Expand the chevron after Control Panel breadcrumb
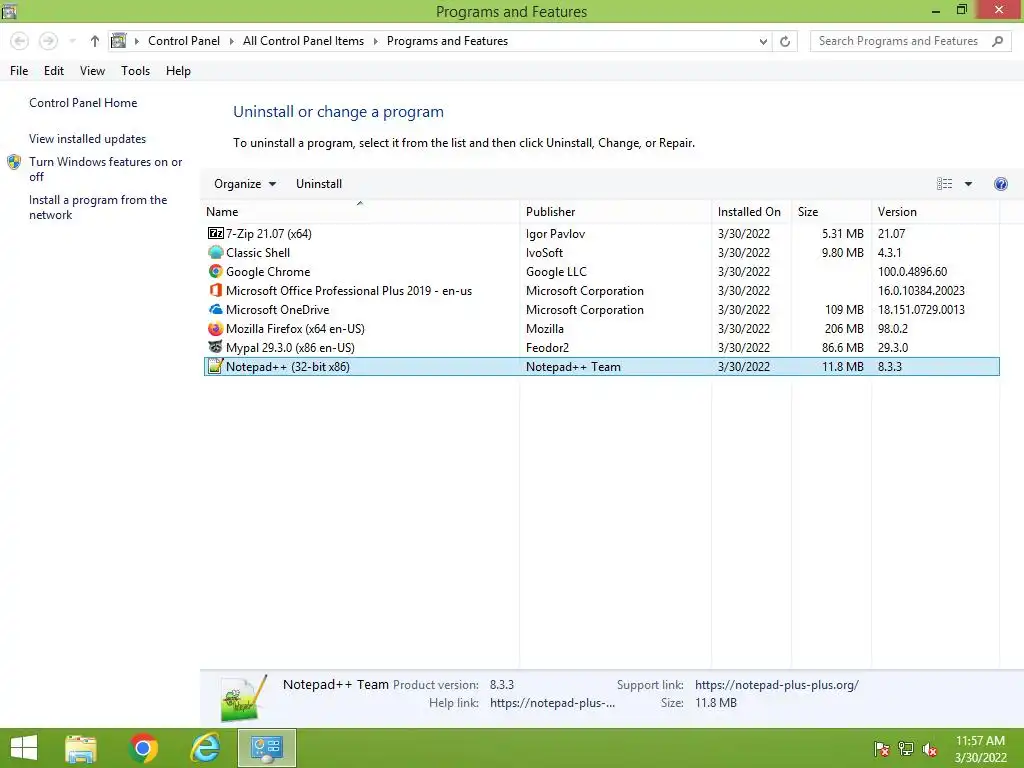 tap(231, 41)
